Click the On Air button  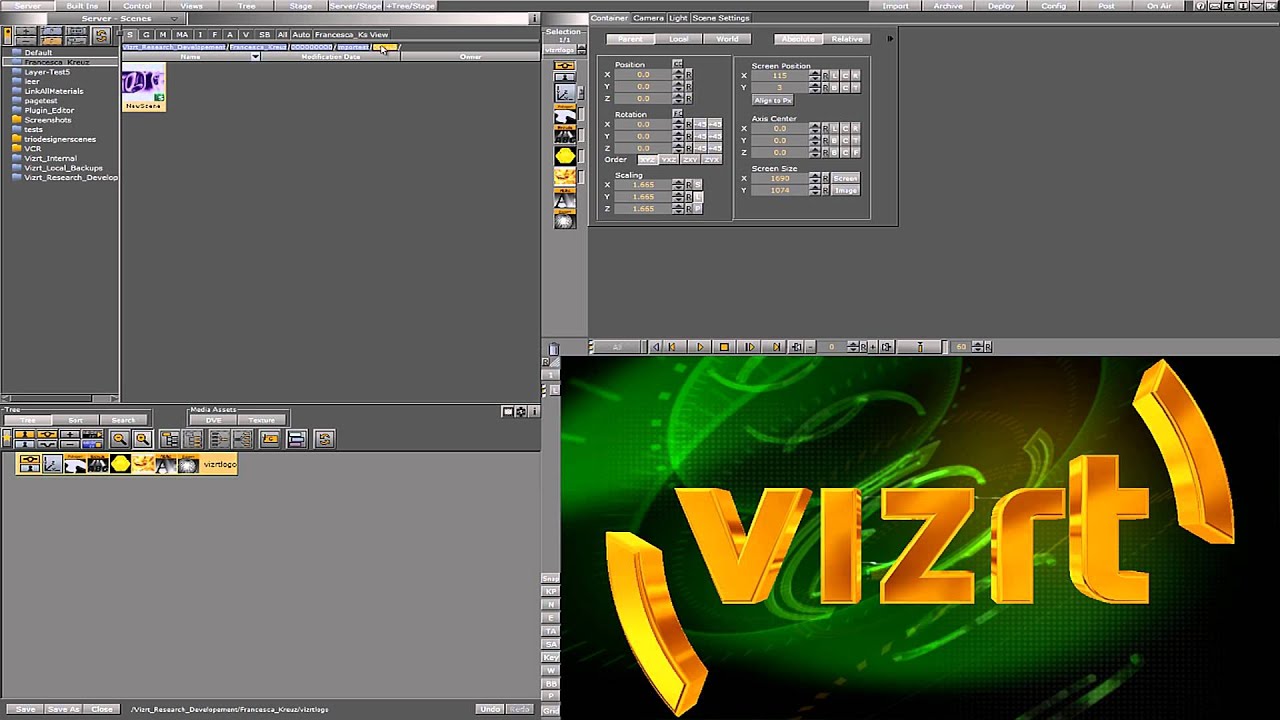point(1159,6)
